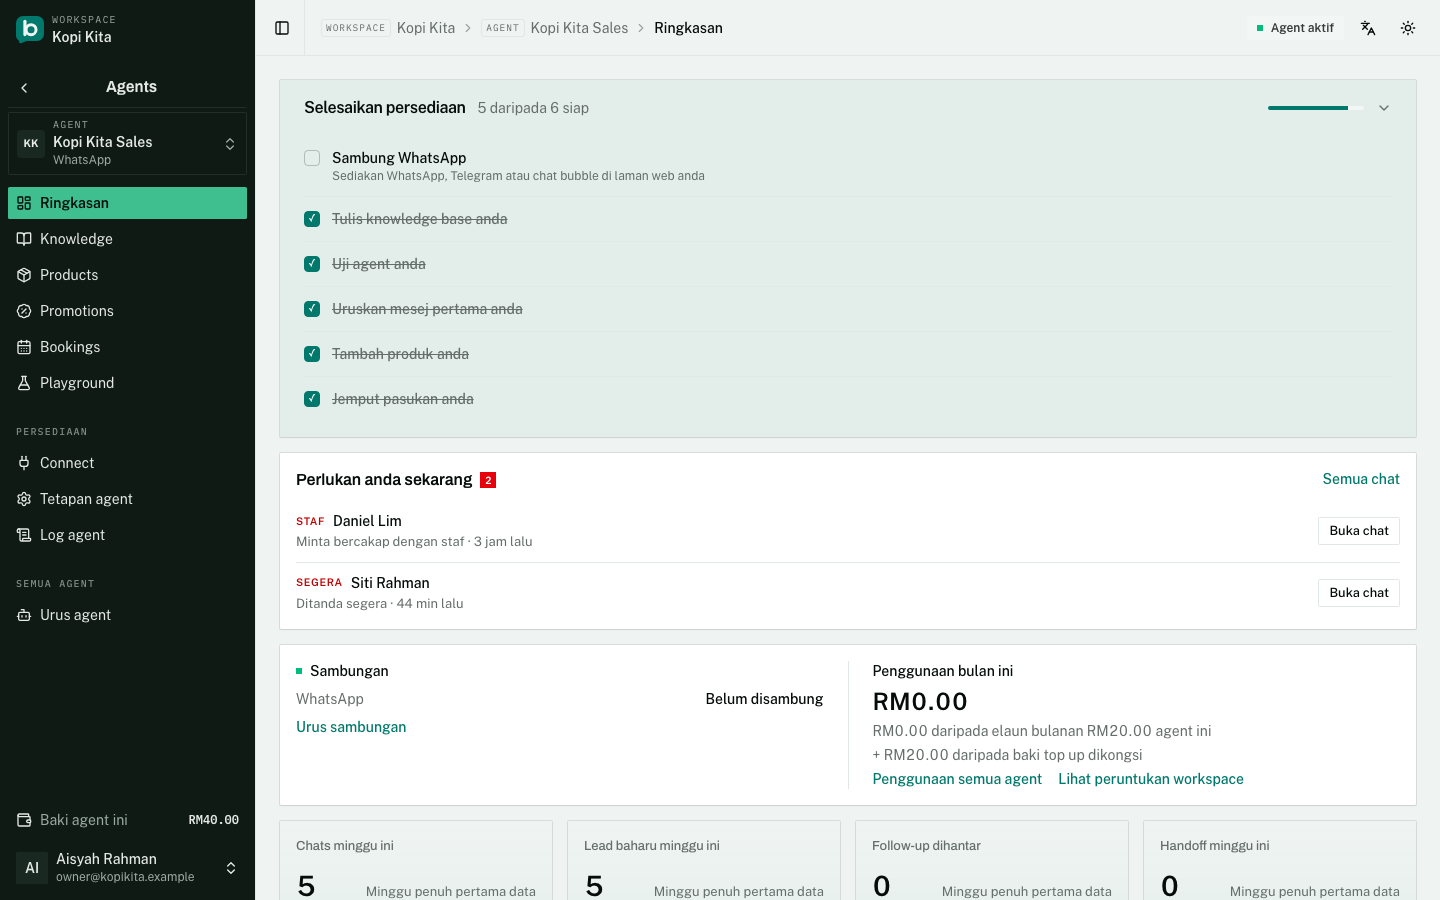1440x900 pixels.
Task: Click the setup progress bar
Action: pyautogui.click(x=1316, y=108)
